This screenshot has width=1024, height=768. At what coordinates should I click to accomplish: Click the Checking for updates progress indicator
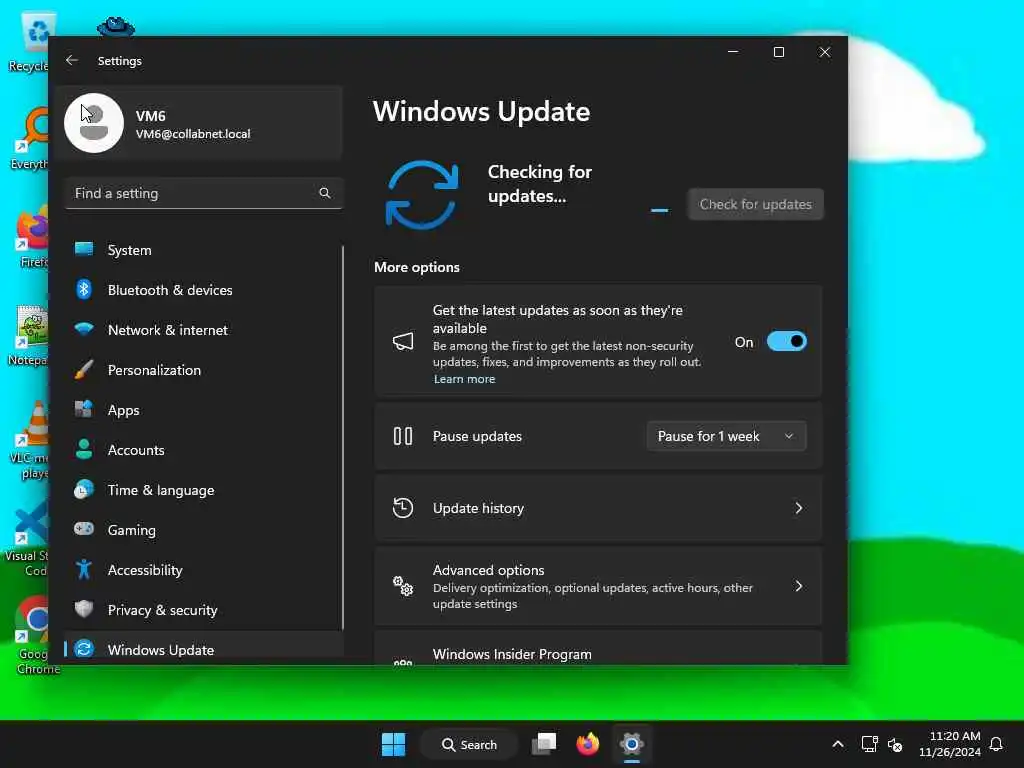coord(660,210)
